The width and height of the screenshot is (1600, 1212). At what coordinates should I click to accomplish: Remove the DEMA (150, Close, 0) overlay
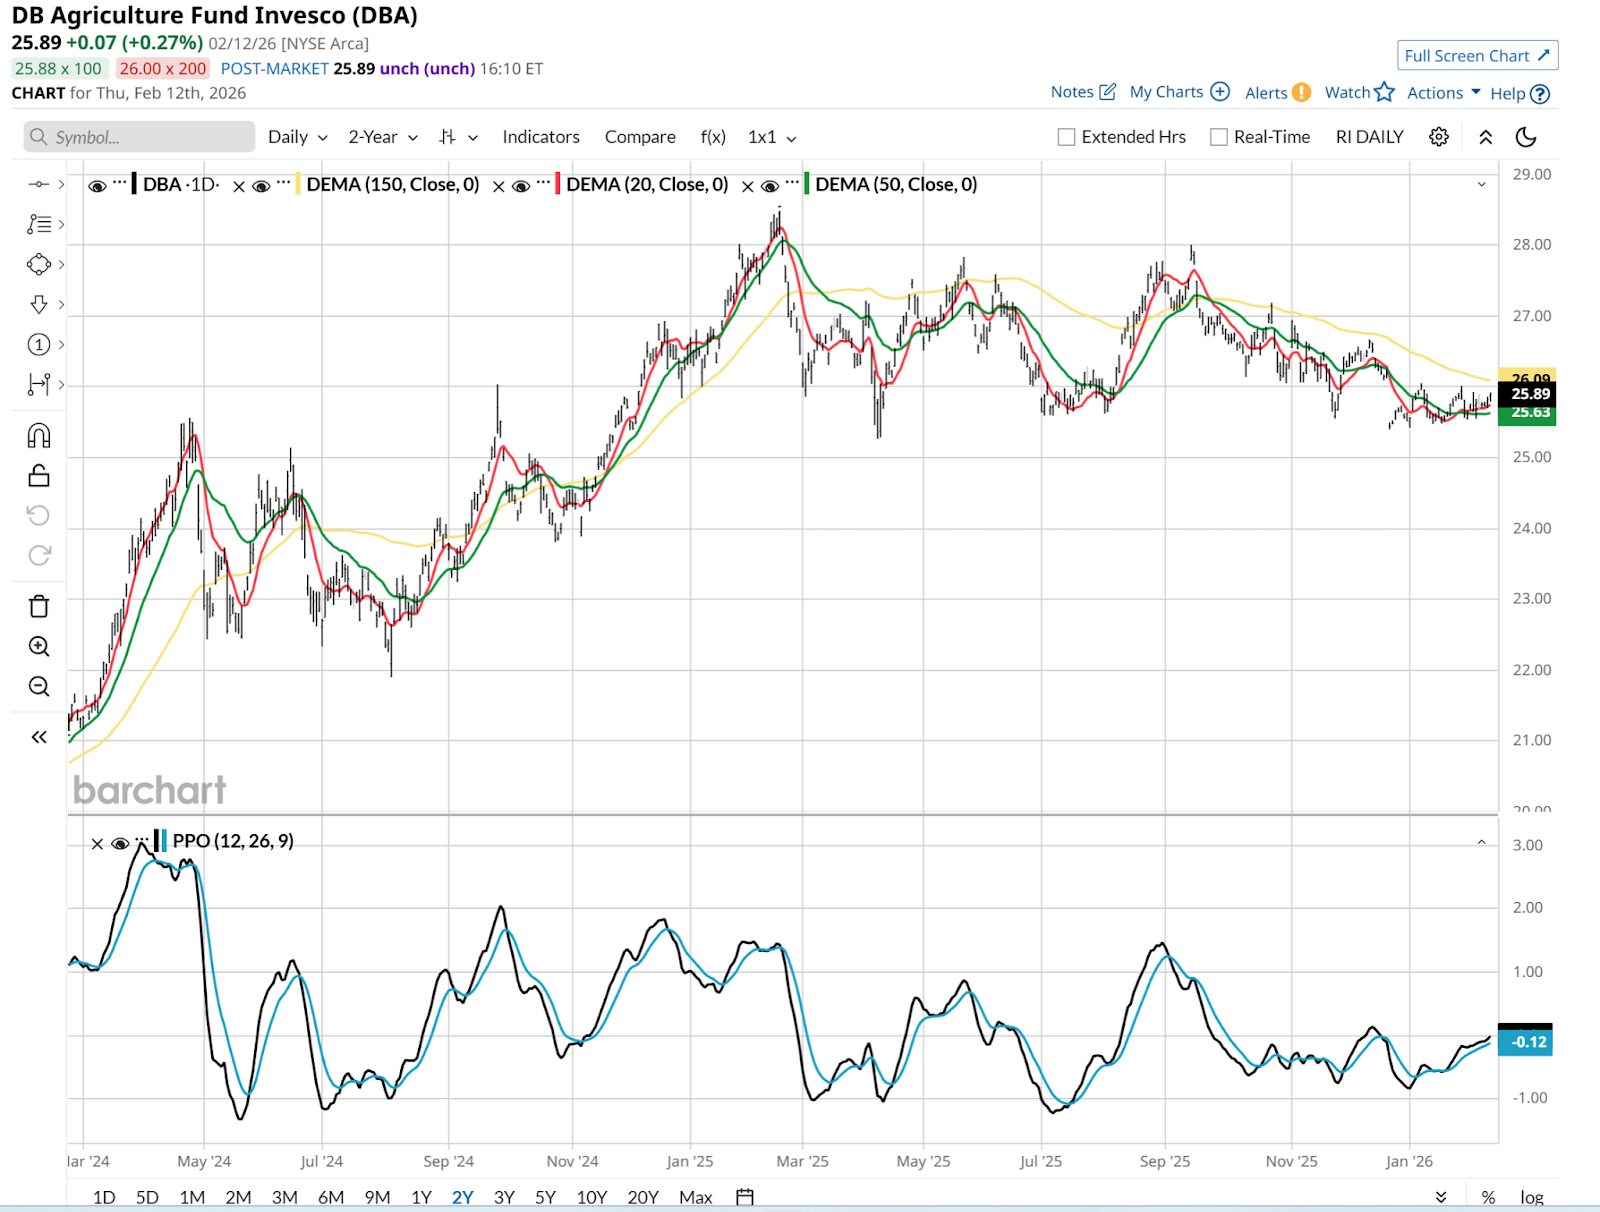[239, 186]
